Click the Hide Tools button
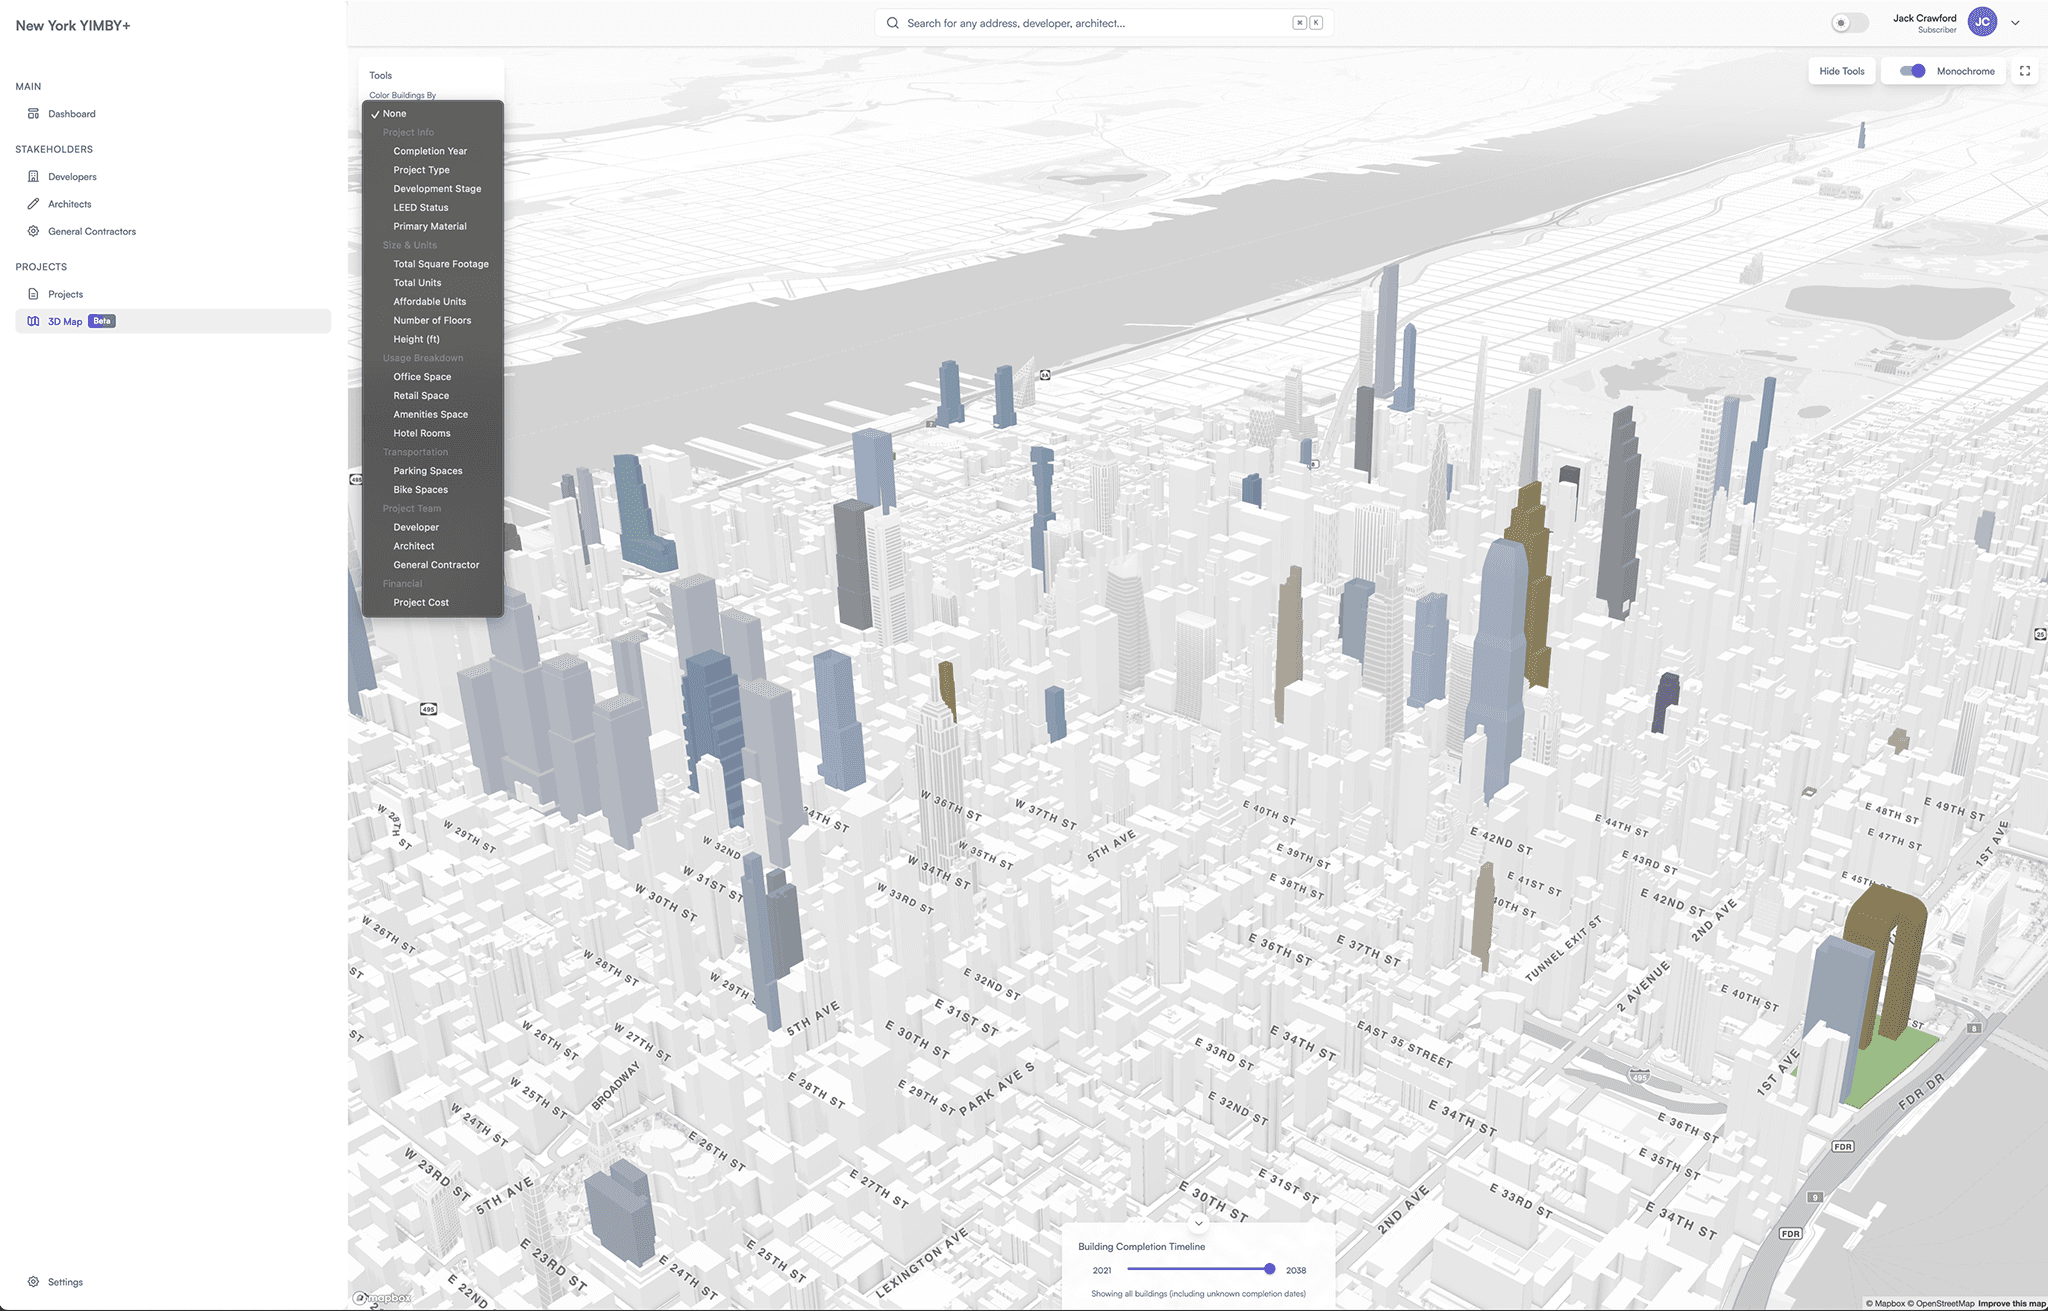The image size is (2048, 1312). (1841, 71)
